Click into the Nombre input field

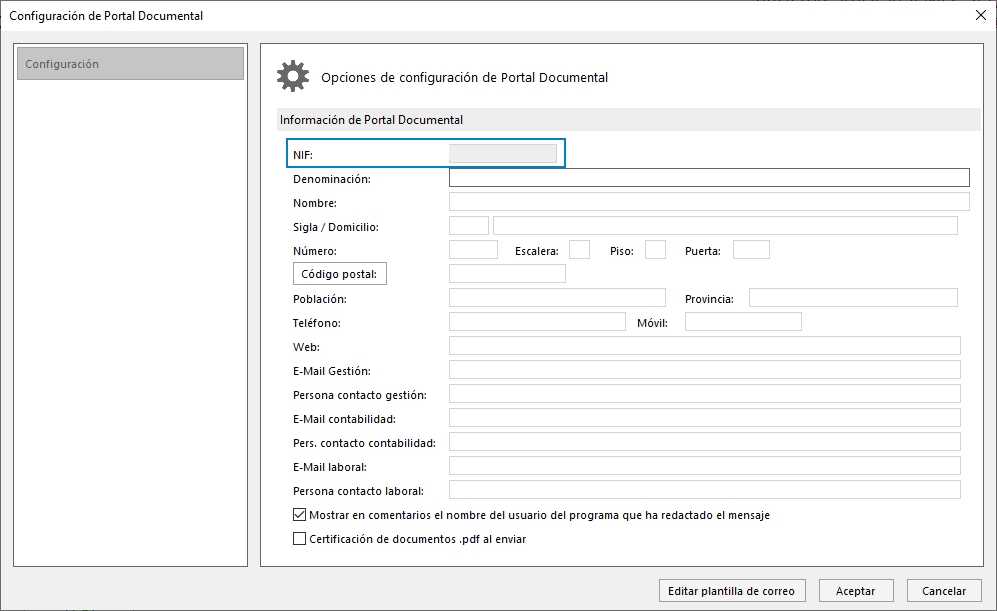point(709,202)
